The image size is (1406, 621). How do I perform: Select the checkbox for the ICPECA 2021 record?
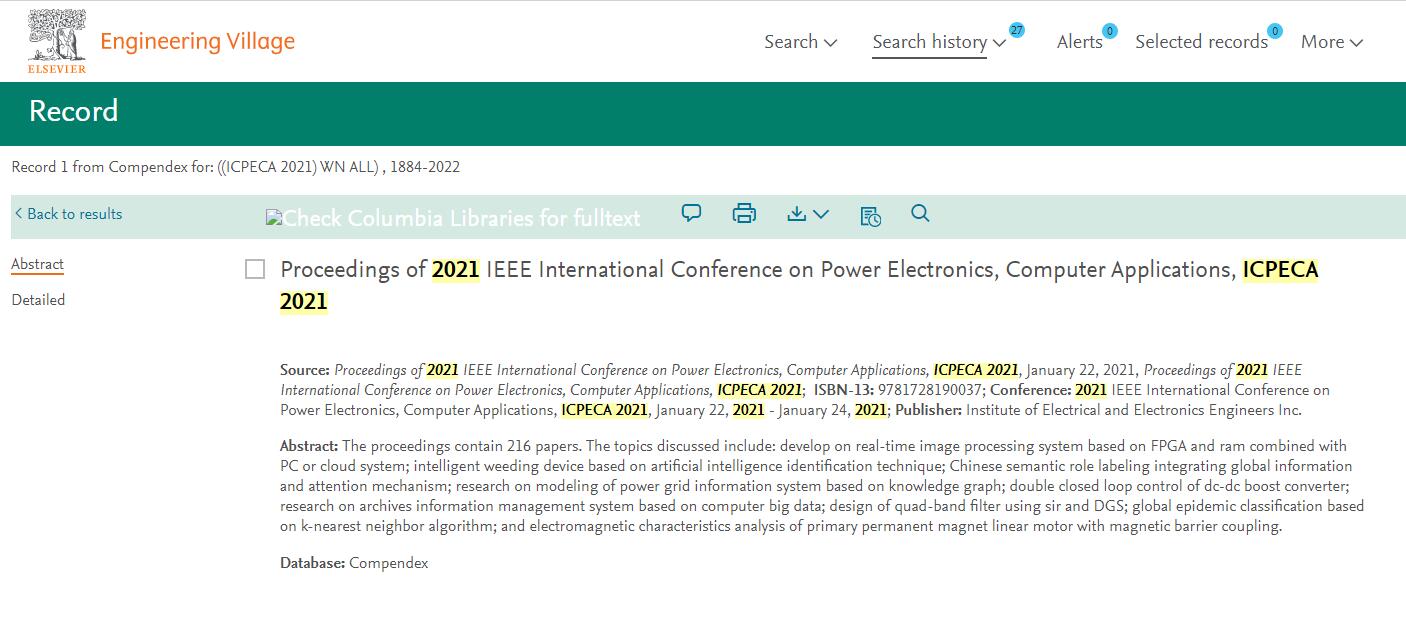255,269
